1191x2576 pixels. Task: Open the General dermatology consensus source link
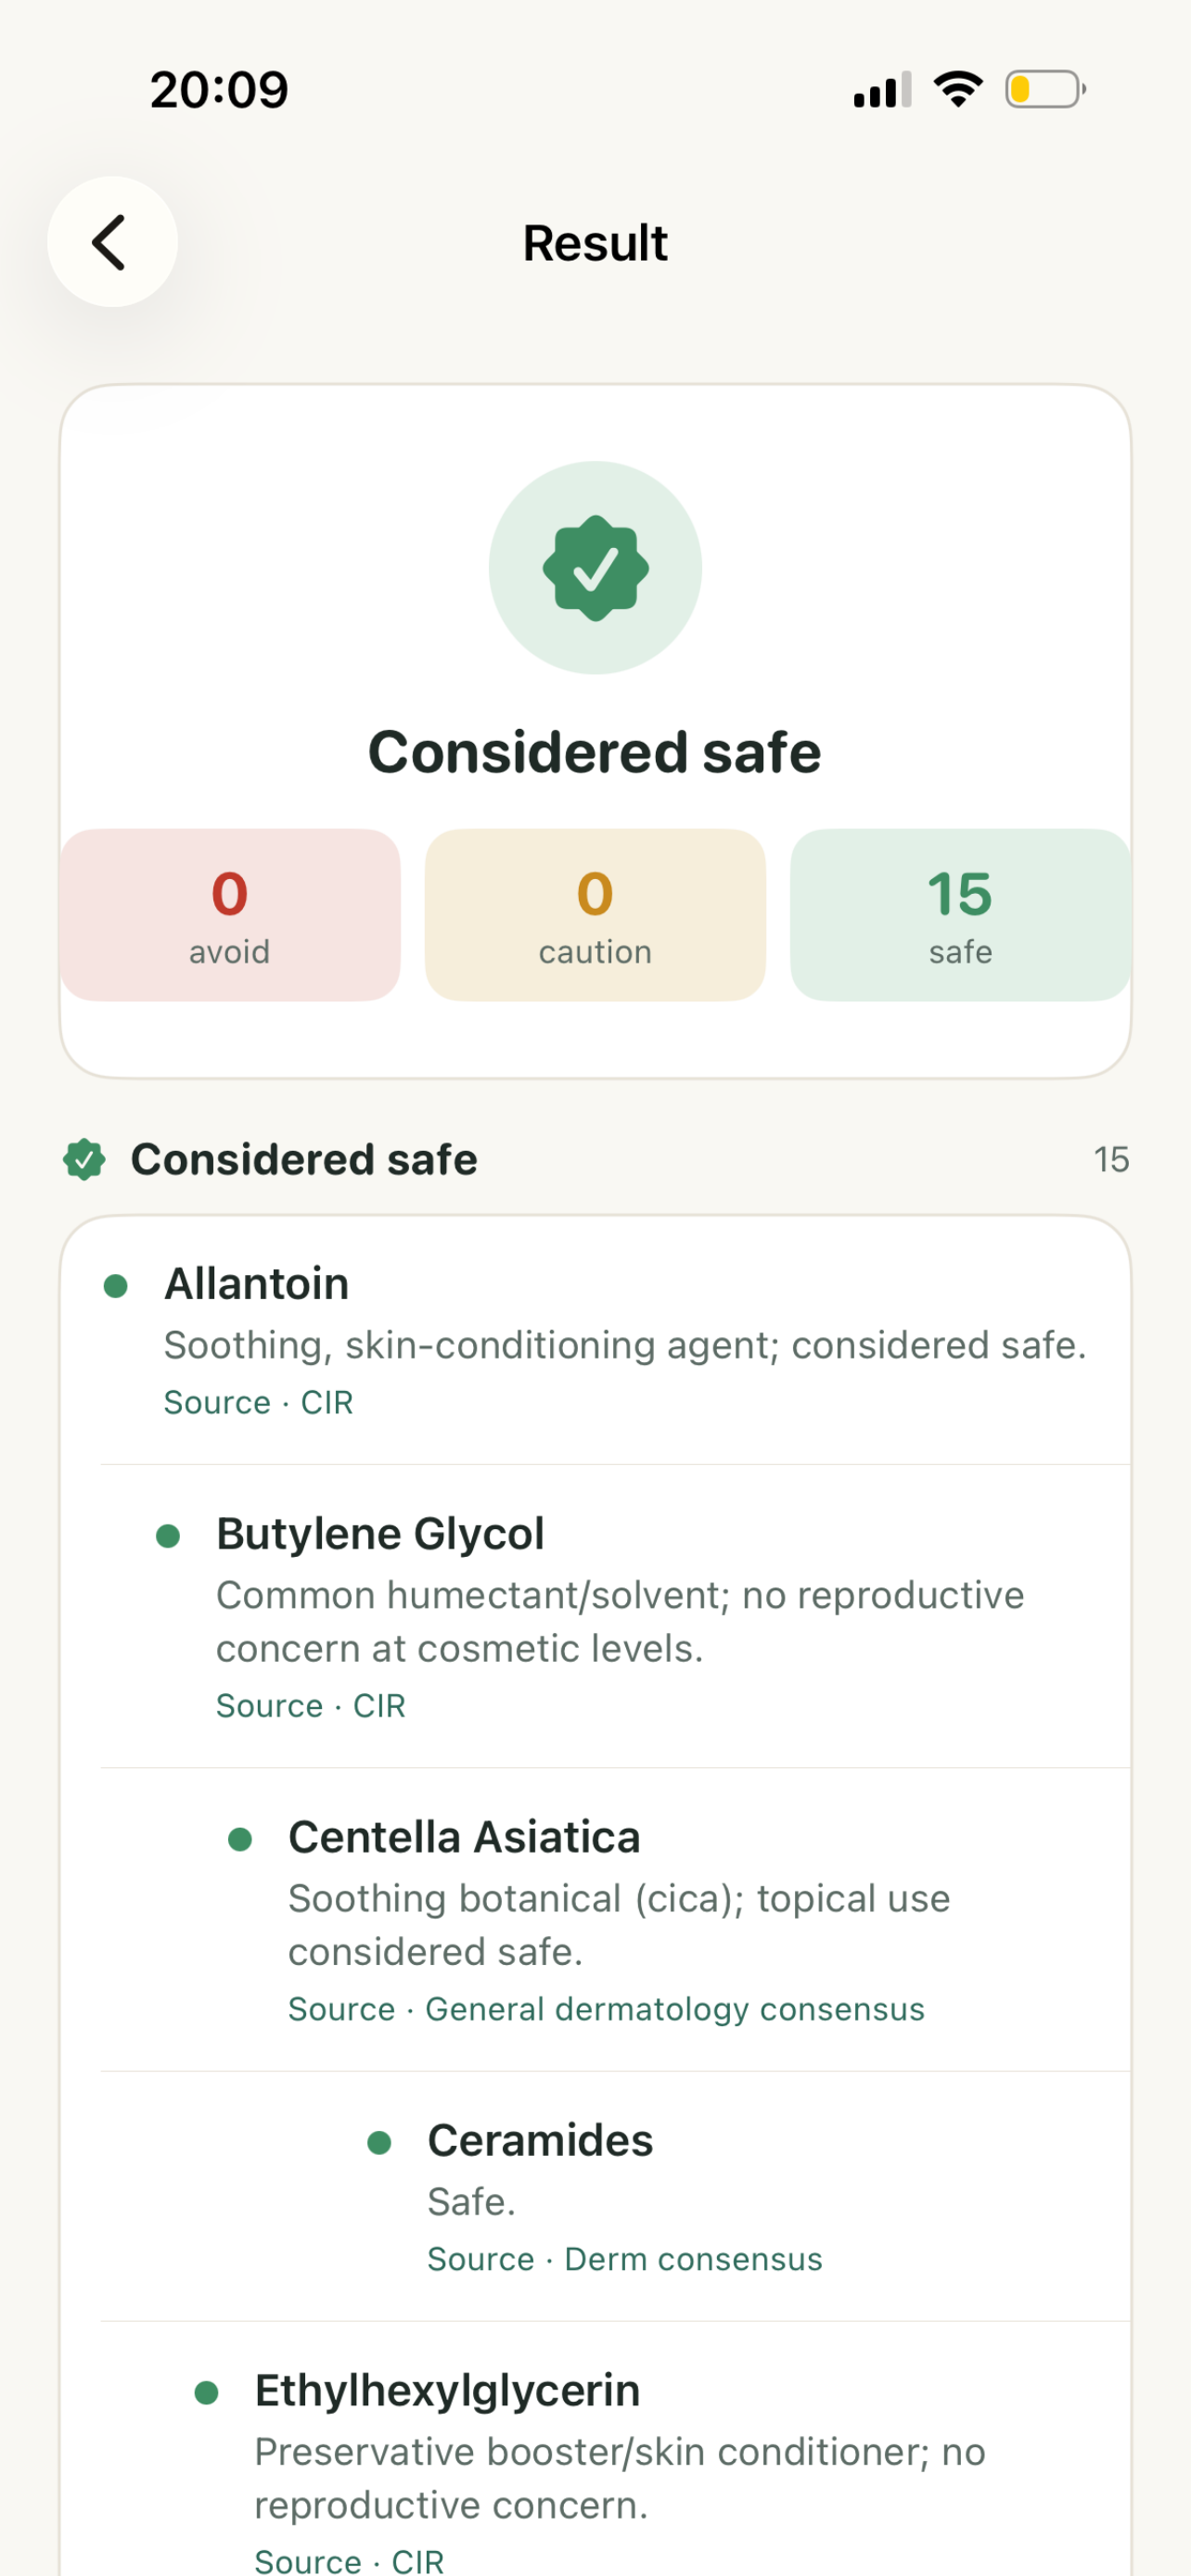click(606, 2009)
